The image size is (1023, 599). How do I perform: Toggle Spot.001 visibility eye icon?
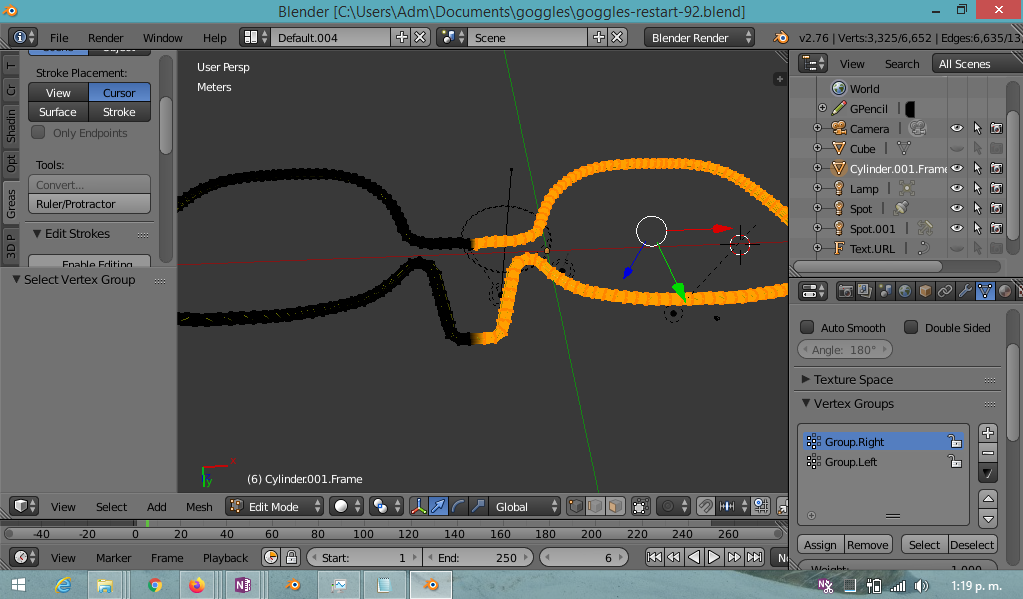(x=956, y=228)
